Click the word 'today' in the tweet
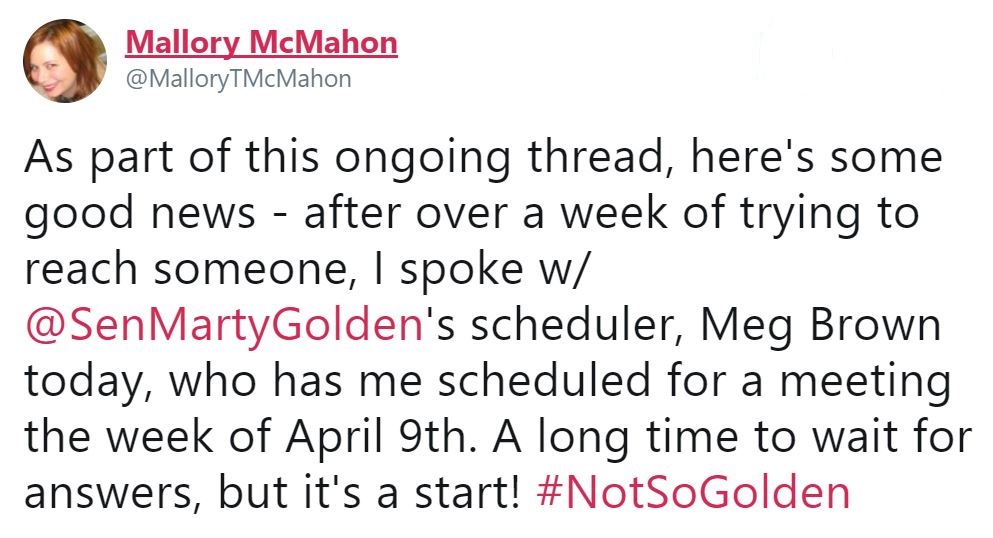The height and width of the screenshot is (538, 993). (90, 382)
